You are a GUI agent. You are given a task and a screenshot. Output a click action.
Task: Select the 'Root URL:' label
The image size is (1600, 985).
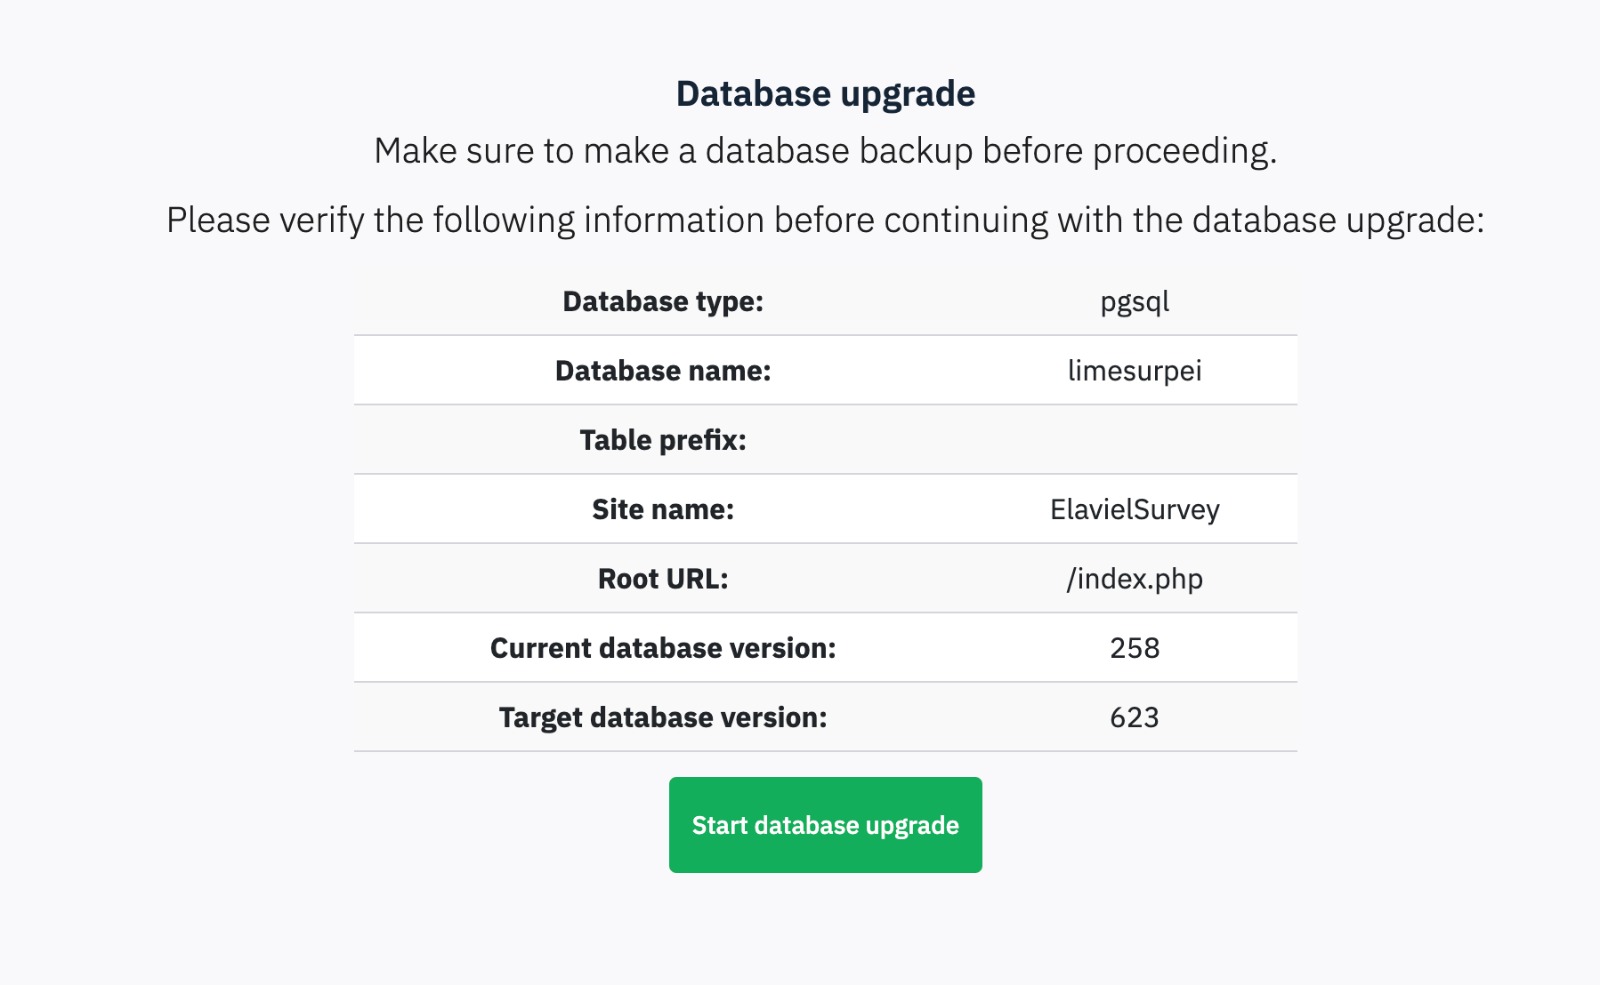(x=663, y=579)
